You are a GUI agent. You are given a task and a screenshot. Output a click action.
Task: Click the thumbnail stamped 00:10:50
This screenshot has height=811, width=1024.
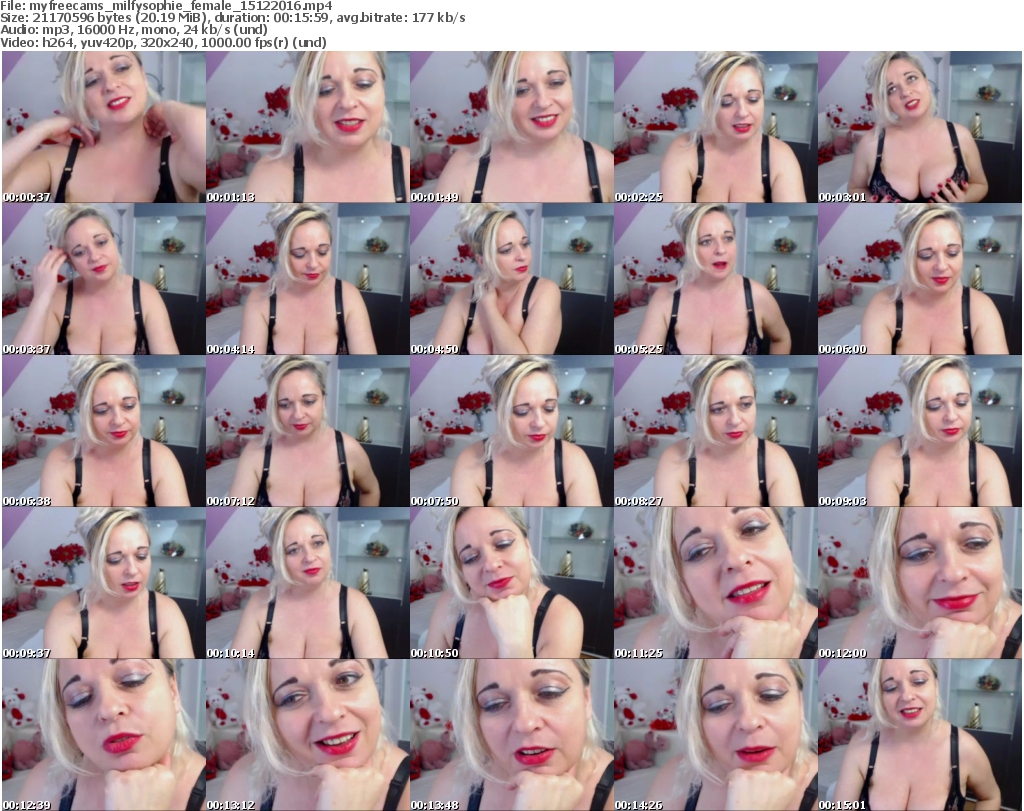(x=511, y=582)
